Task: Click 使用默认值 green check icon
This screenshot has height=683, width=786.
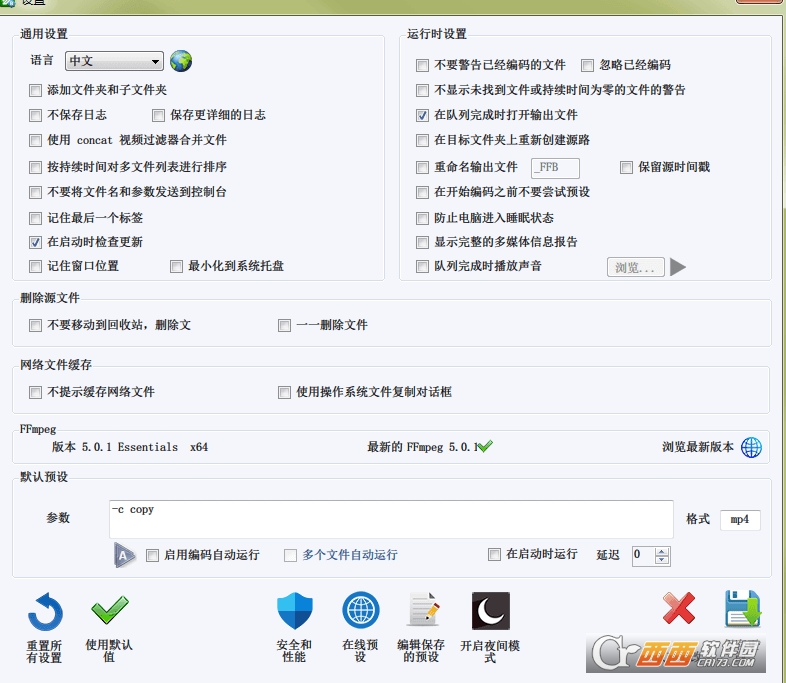Action: coord(109,609)
